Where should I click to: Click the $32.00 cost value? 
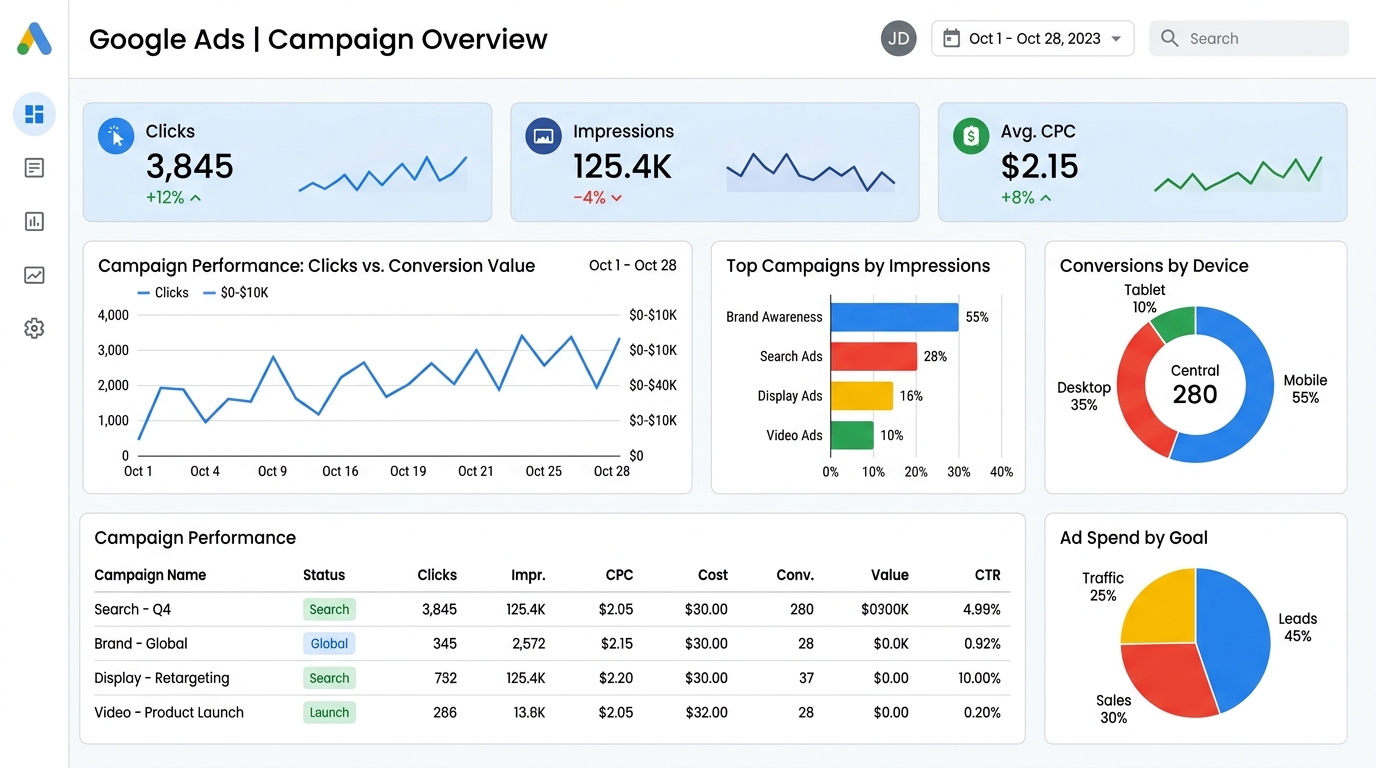[706, 713]
